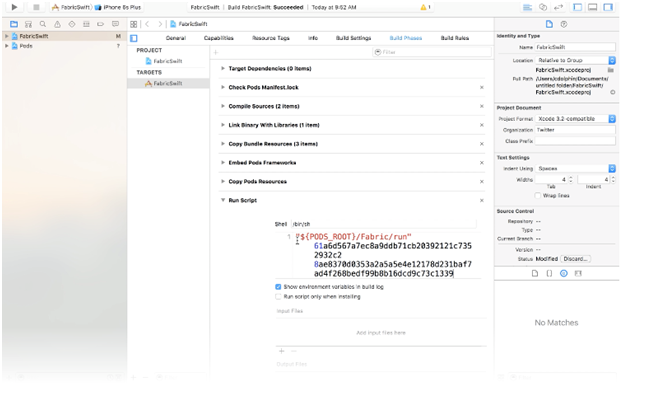Screen dimensions: 646x395
Task: Toggle the Debug area pane
Action: click(x=592, y=7)
